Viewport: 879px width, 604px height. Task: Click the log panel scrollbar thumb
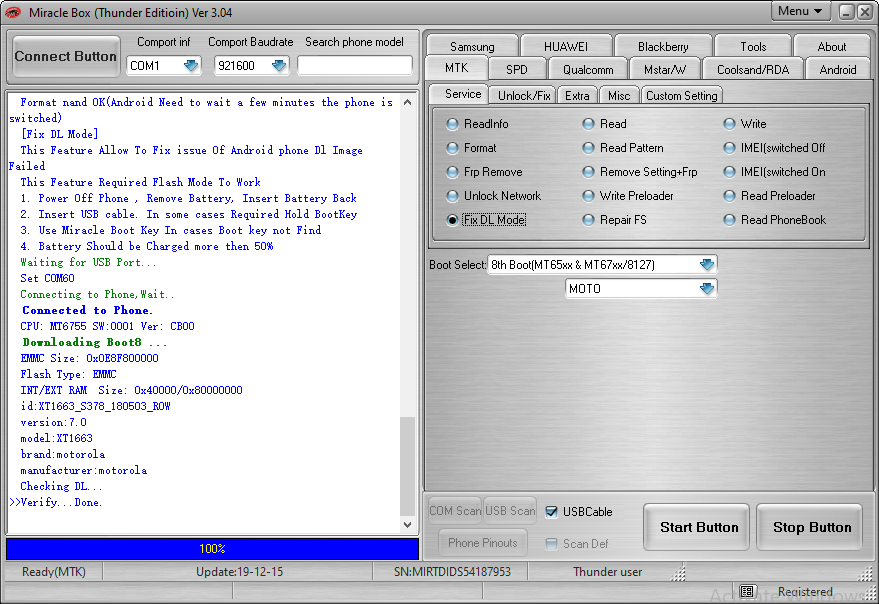408,466
